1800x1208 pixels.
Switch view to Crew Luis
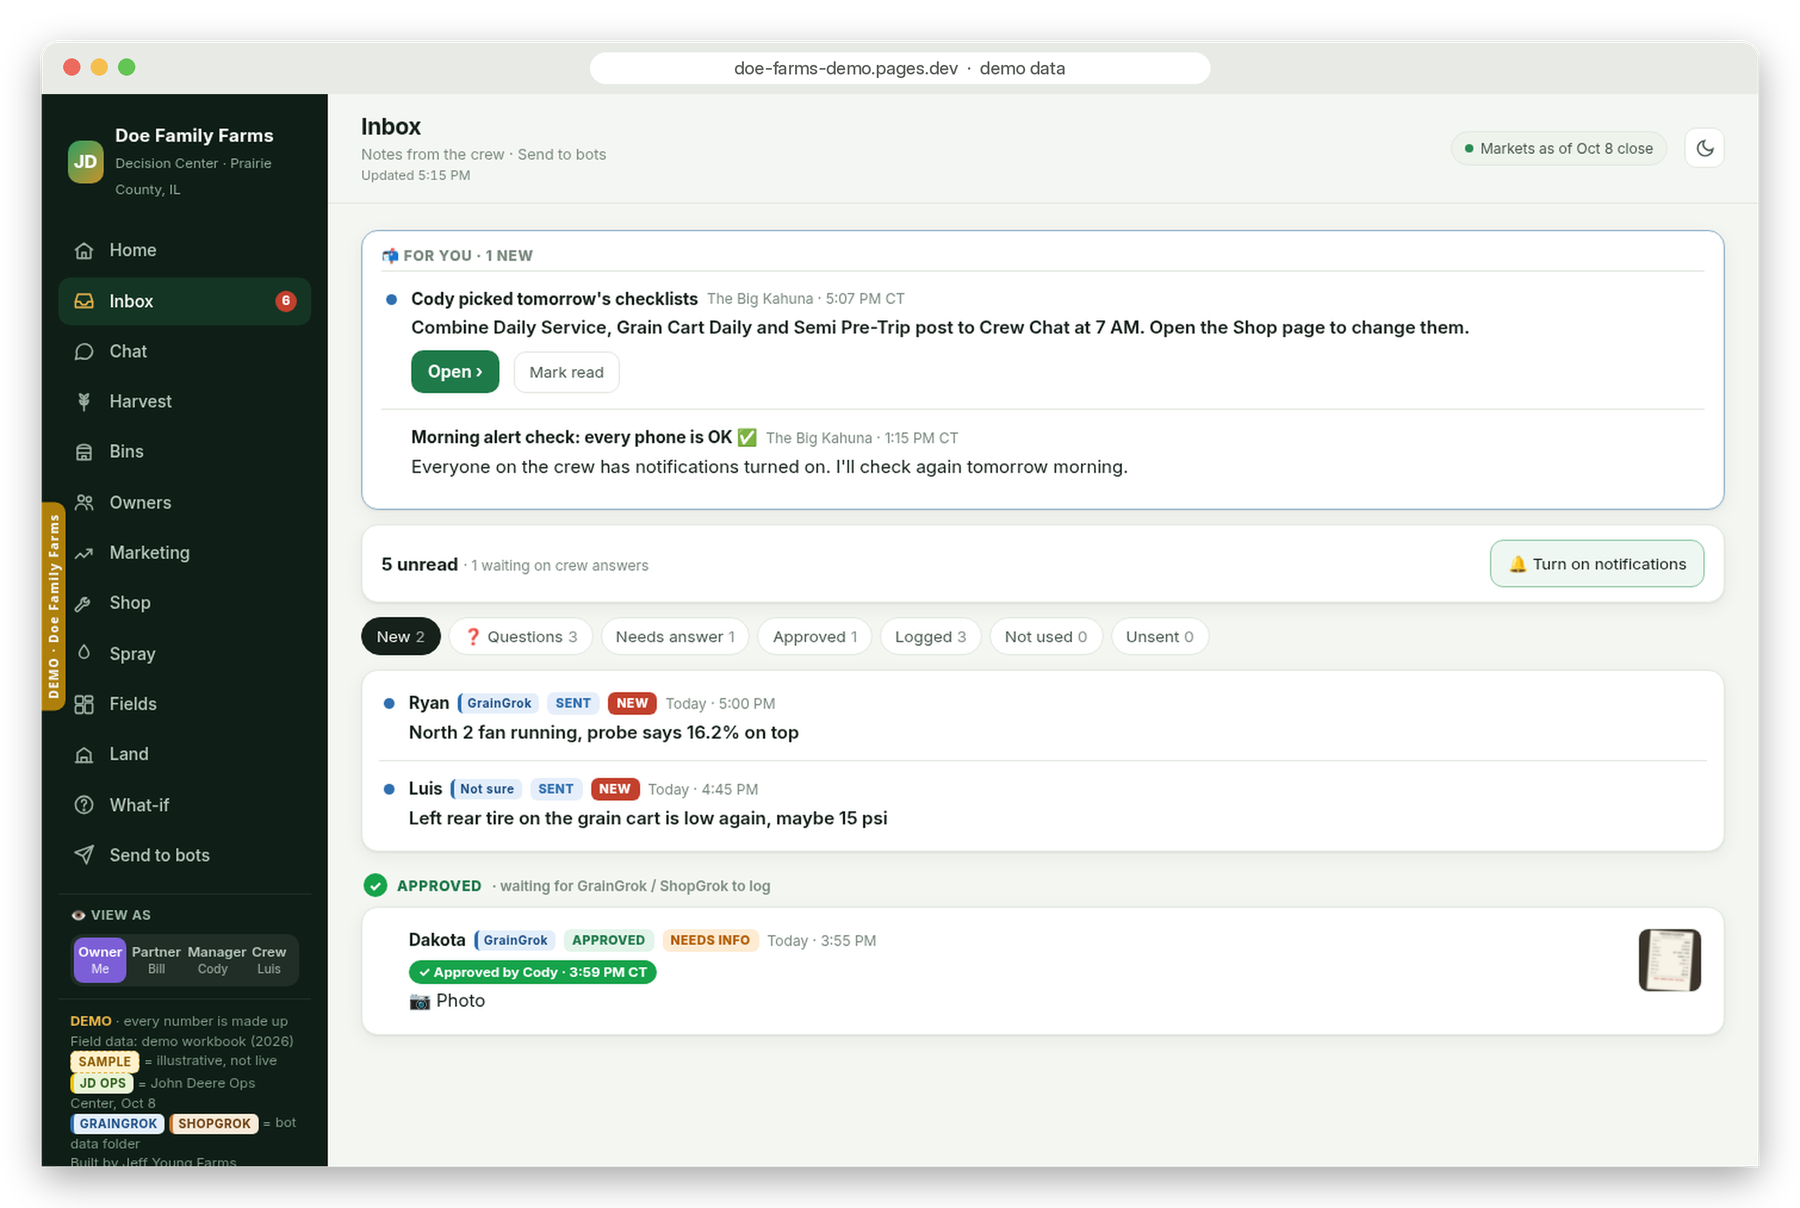269,960
